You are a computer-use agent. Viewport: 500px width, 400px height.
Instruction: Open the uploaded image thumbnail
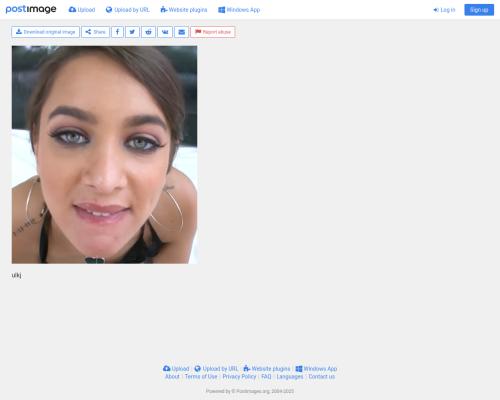coord(104,155)
